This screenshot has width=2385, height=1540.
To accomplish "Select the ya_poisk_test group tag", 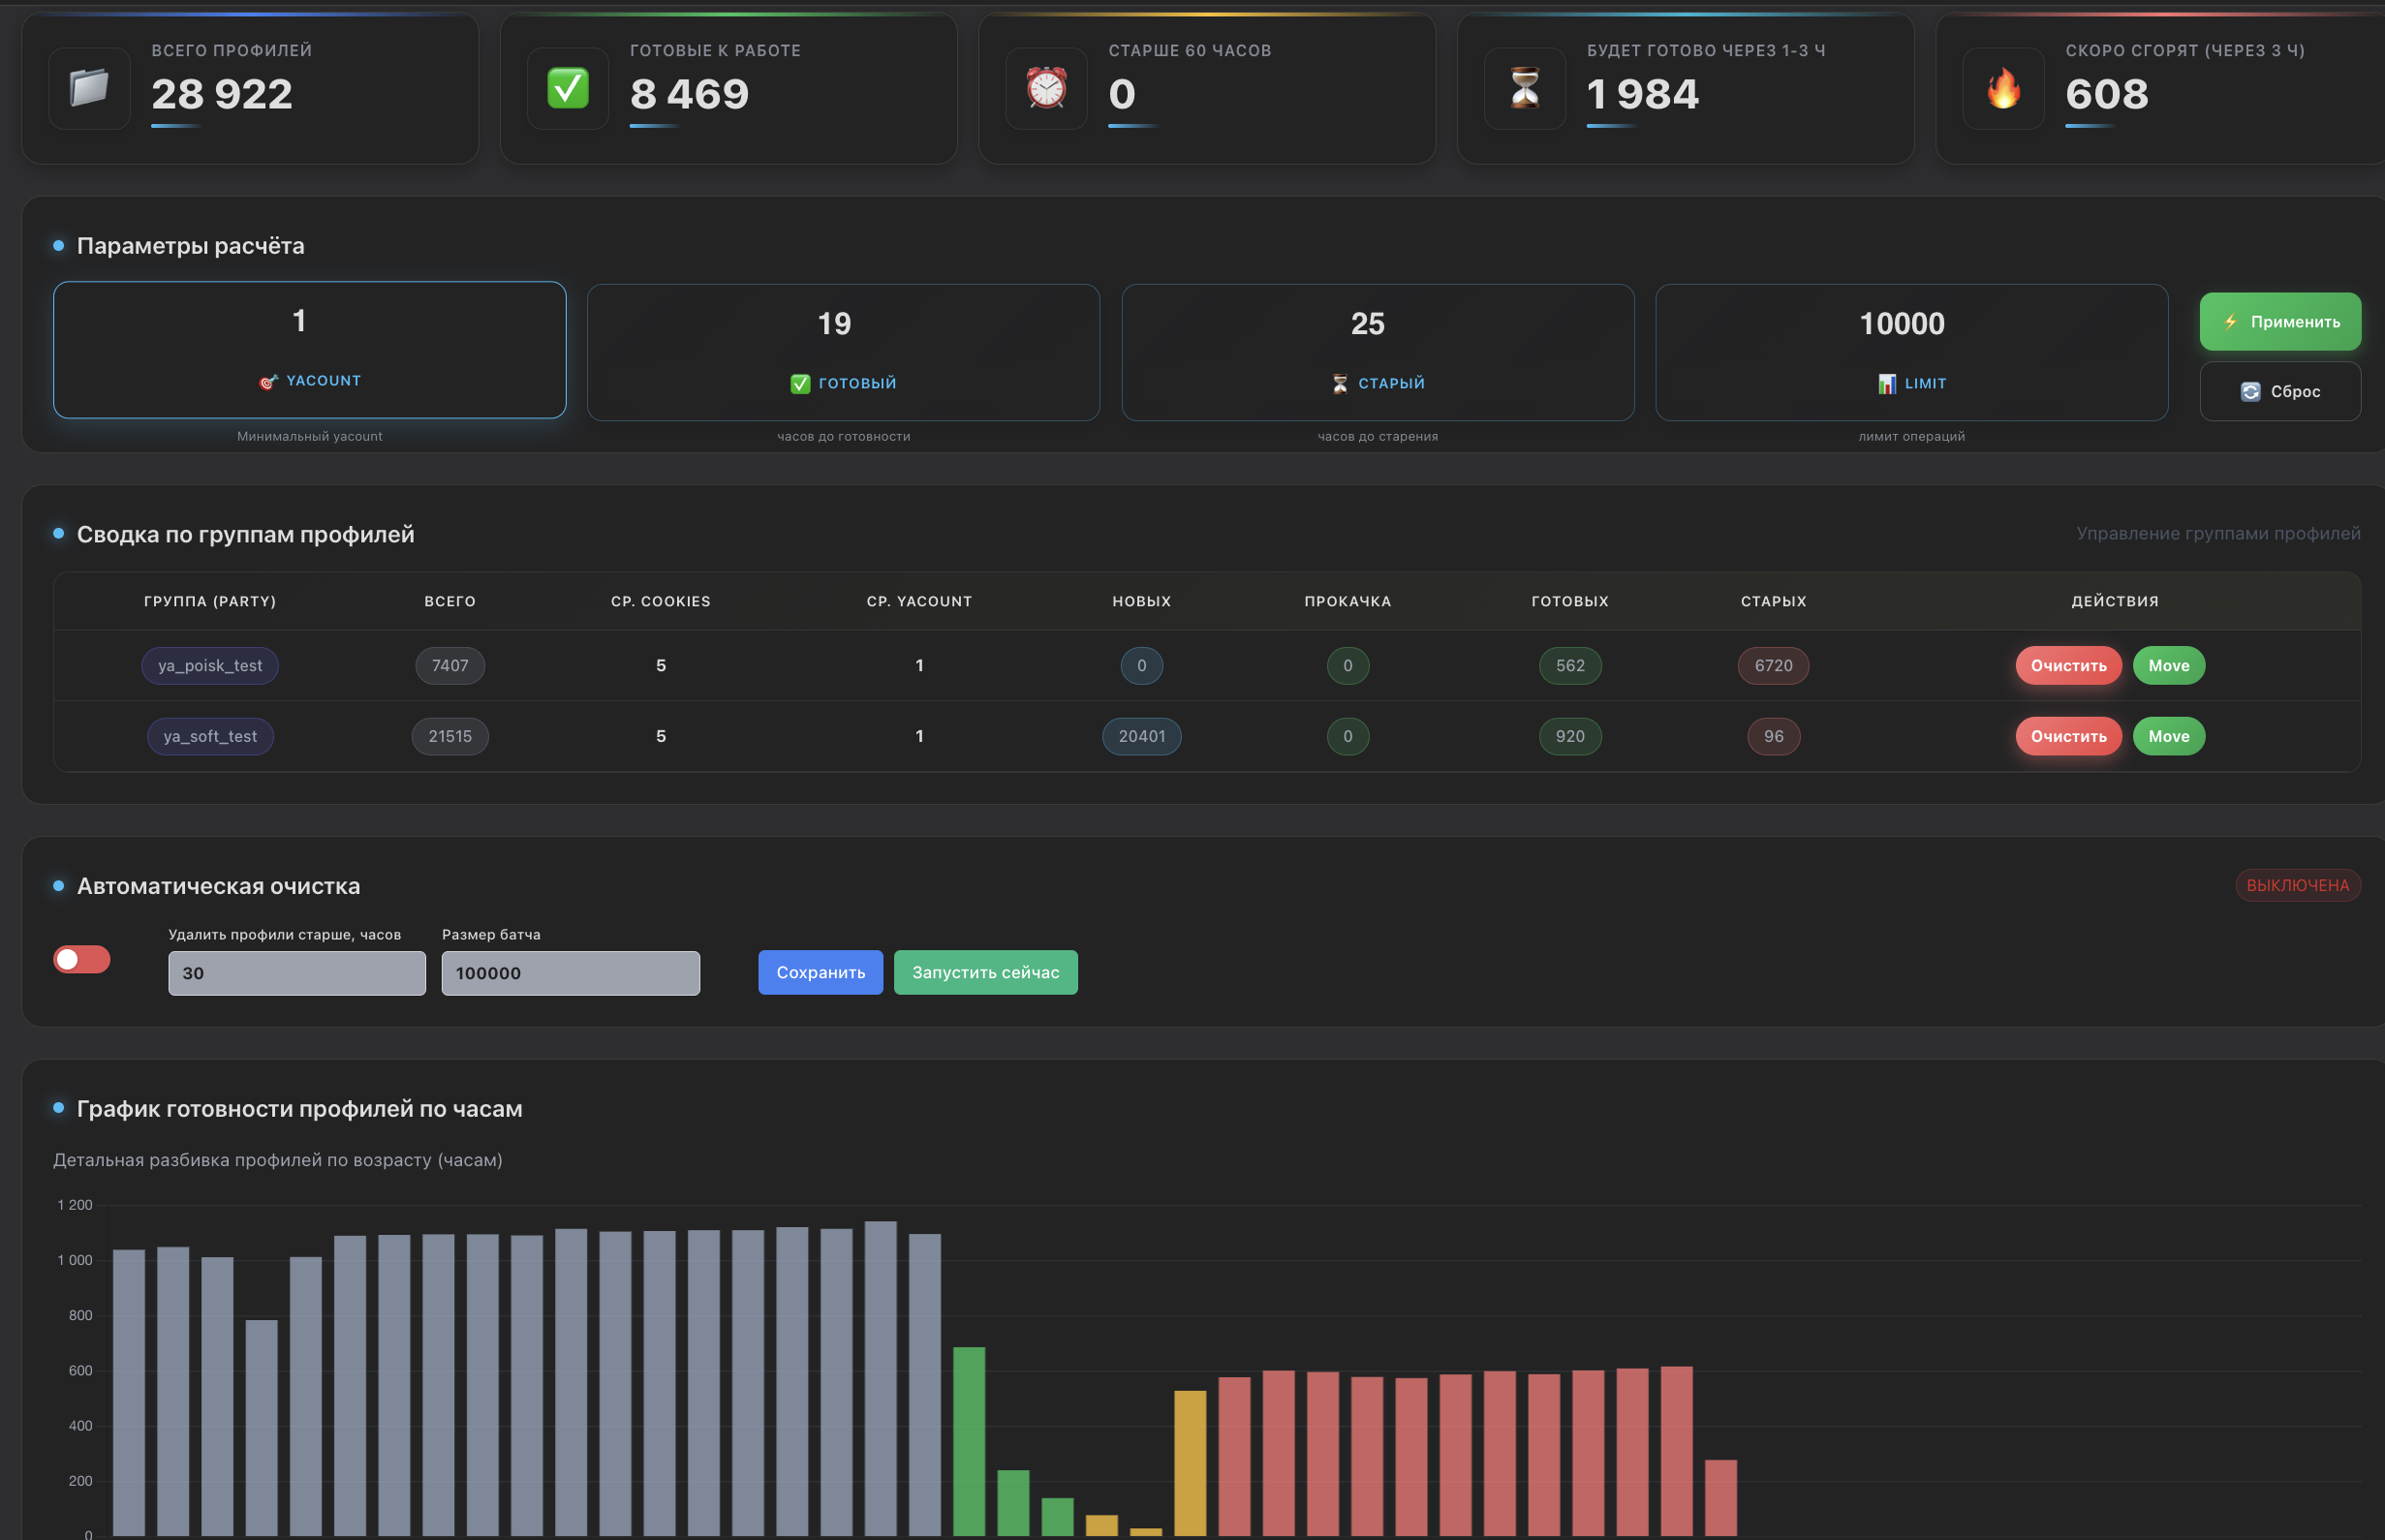I will [x=210, y=666].
